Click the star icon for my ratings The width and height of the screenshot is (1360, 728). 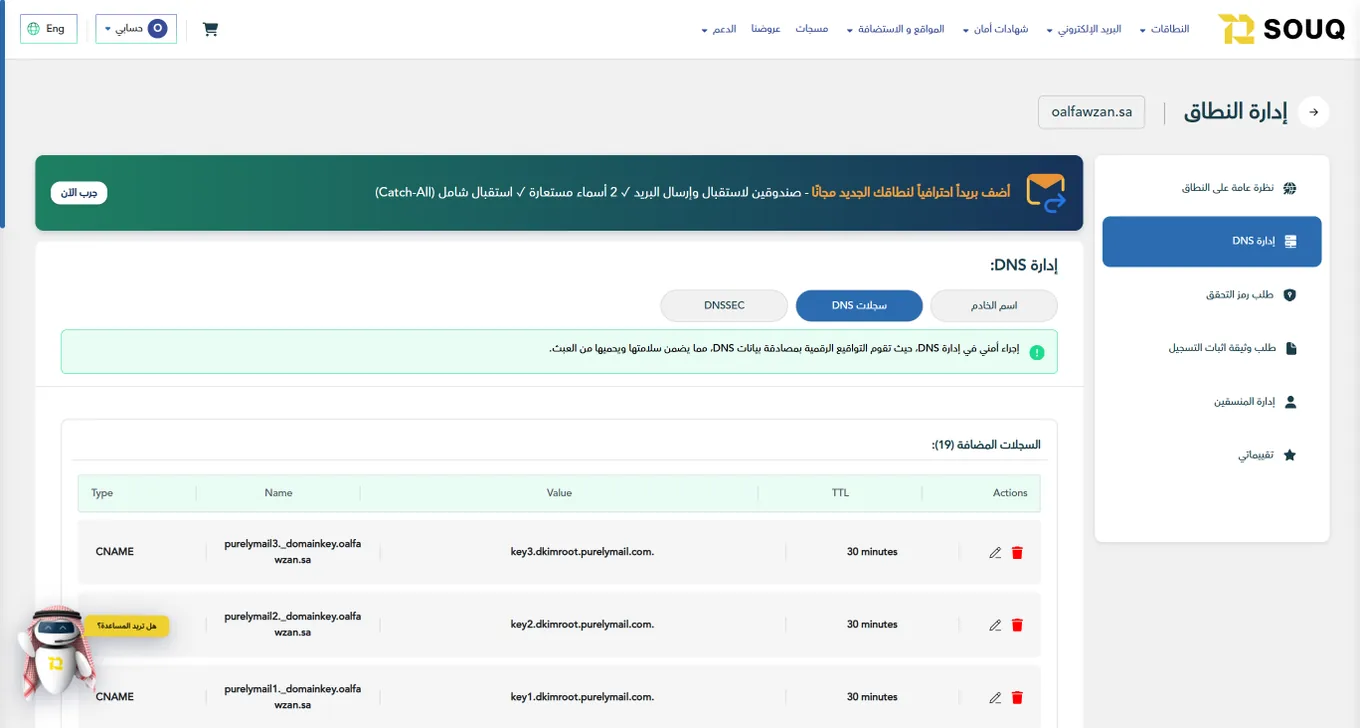[x=1290, y=455]
